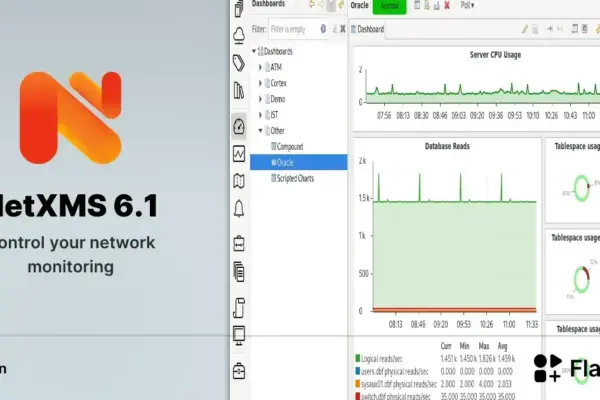The image size is (600, 400).
Task: Open the cloud icon in the sidebar
Action: click(x=239, y=36)
